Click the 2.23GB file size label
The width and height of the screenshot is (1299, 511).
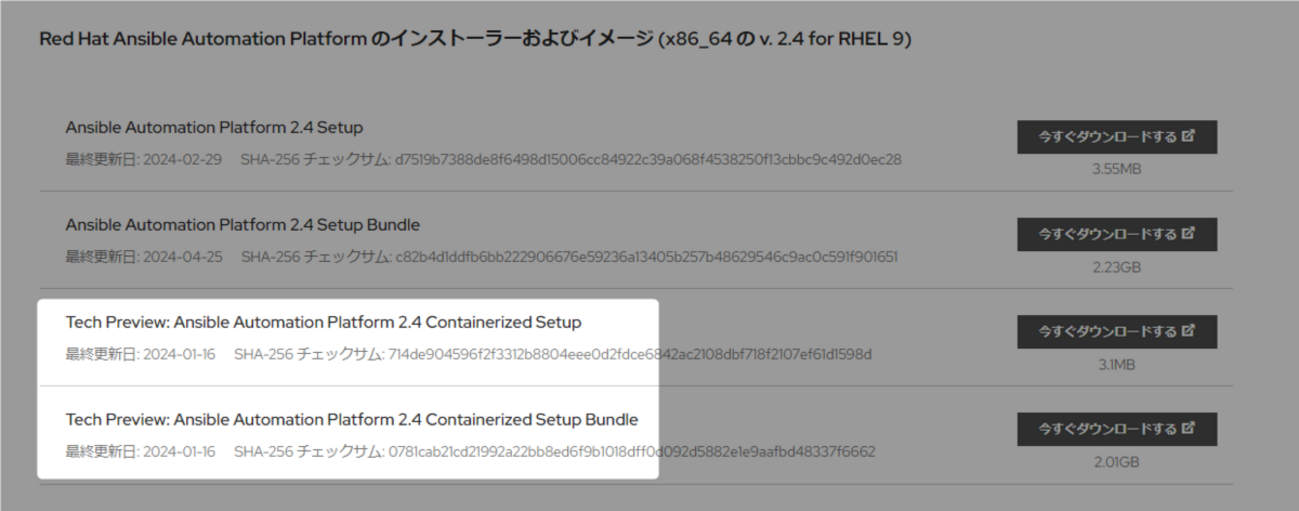pos(1116,266)
